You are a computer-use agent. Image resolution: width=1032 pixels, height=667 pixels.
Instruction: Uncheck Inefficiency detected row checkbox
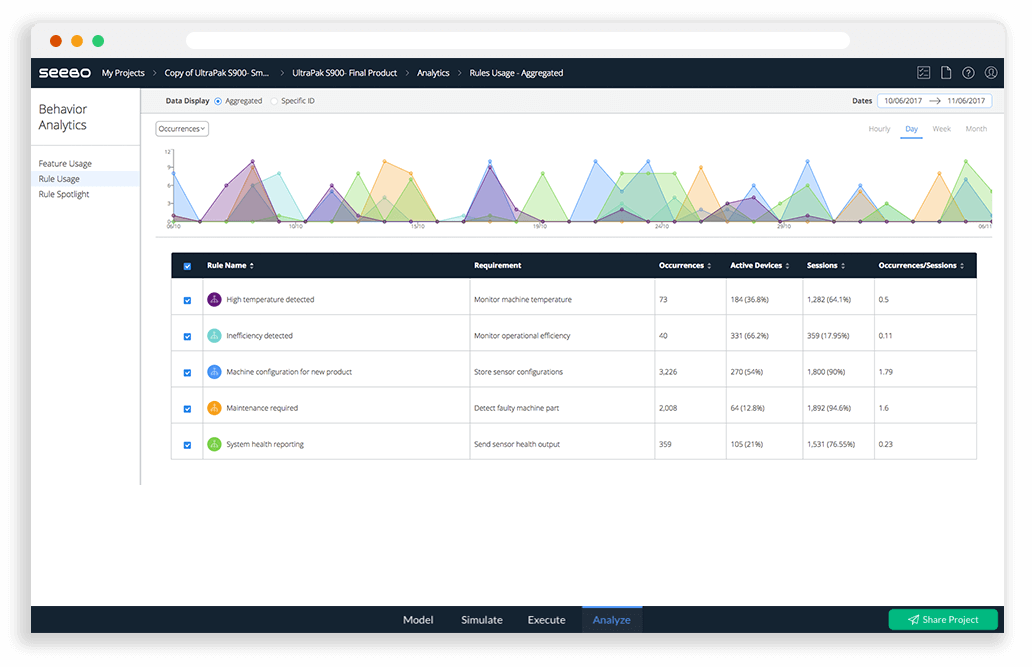coord(188,336)
